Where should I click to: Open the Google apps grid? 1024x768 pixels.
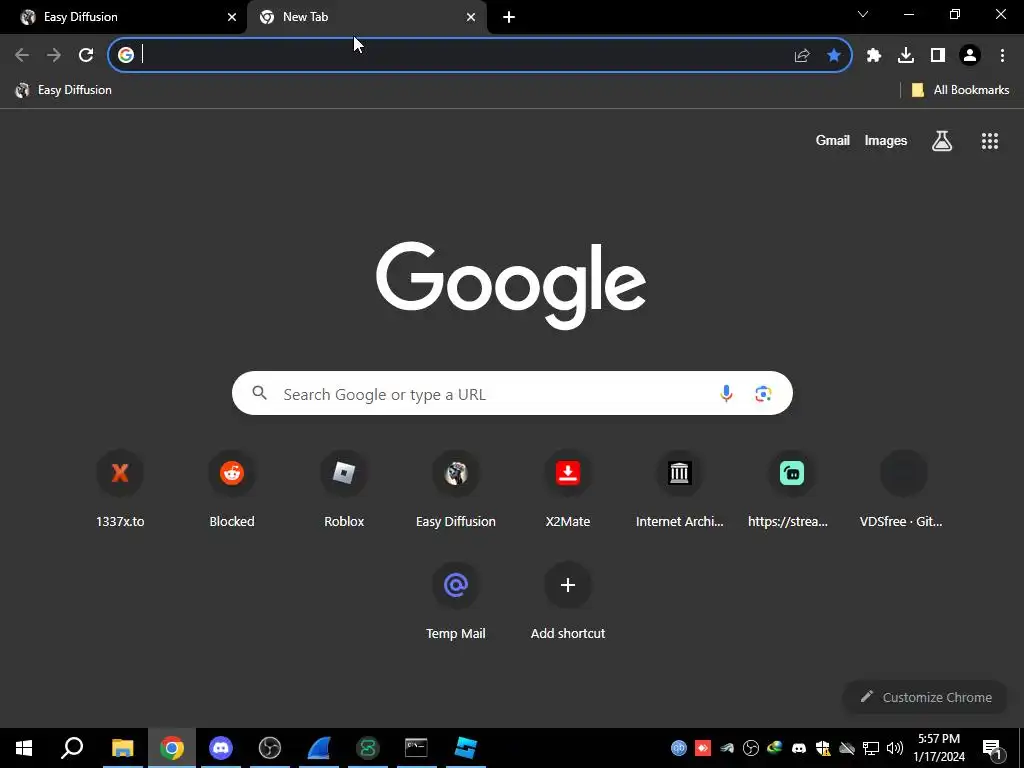[990, 140]
